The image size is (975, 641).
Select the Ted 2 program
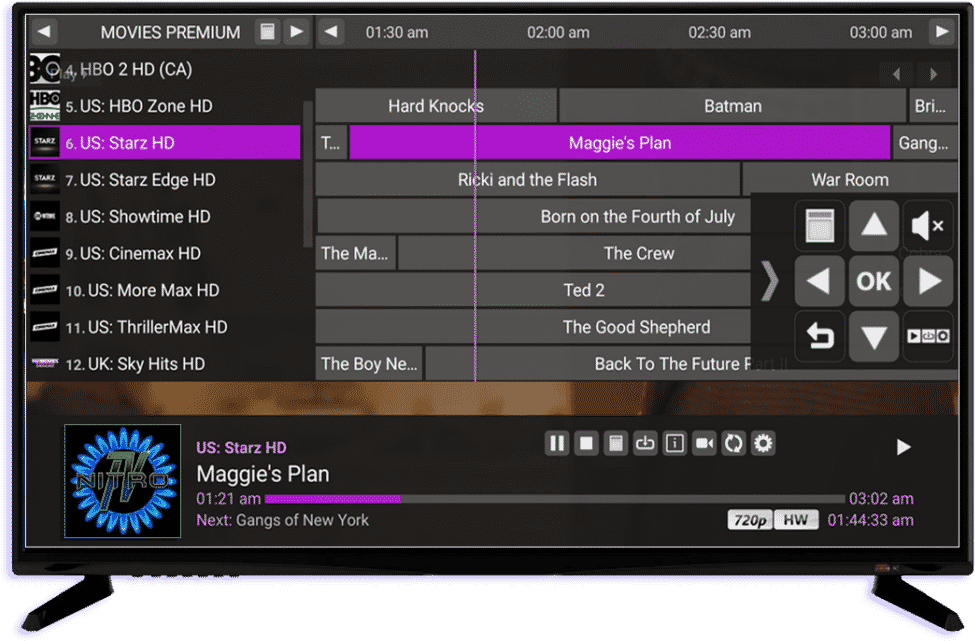(x=534, y=290)
